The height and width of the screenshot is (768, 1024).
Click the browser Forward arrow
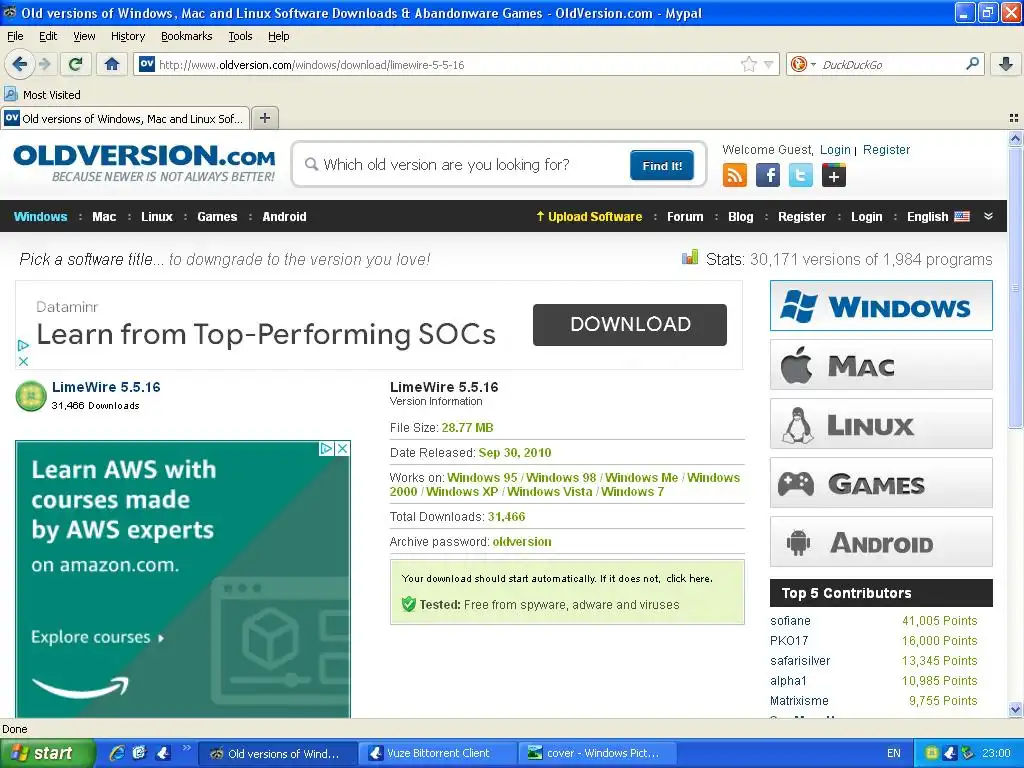pos(44,64)
